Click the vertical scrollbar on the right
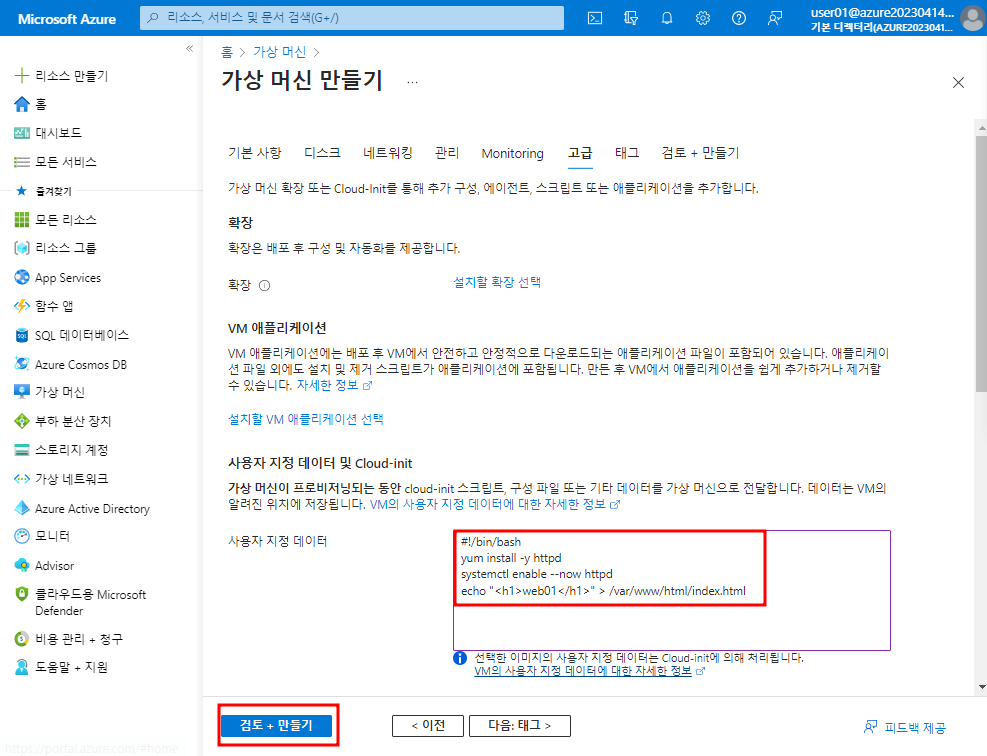Viewport: 987px width, 756px height. coord(981,264)
